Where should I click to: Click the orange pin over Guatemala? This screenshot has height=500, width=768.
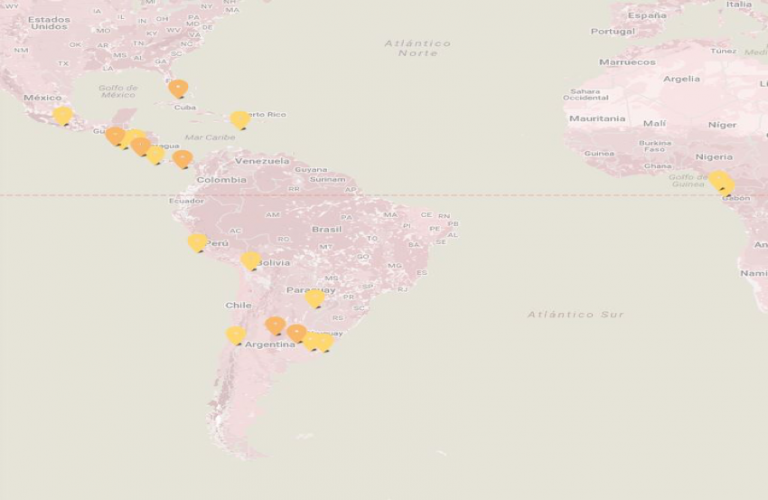tap(116, 136)
